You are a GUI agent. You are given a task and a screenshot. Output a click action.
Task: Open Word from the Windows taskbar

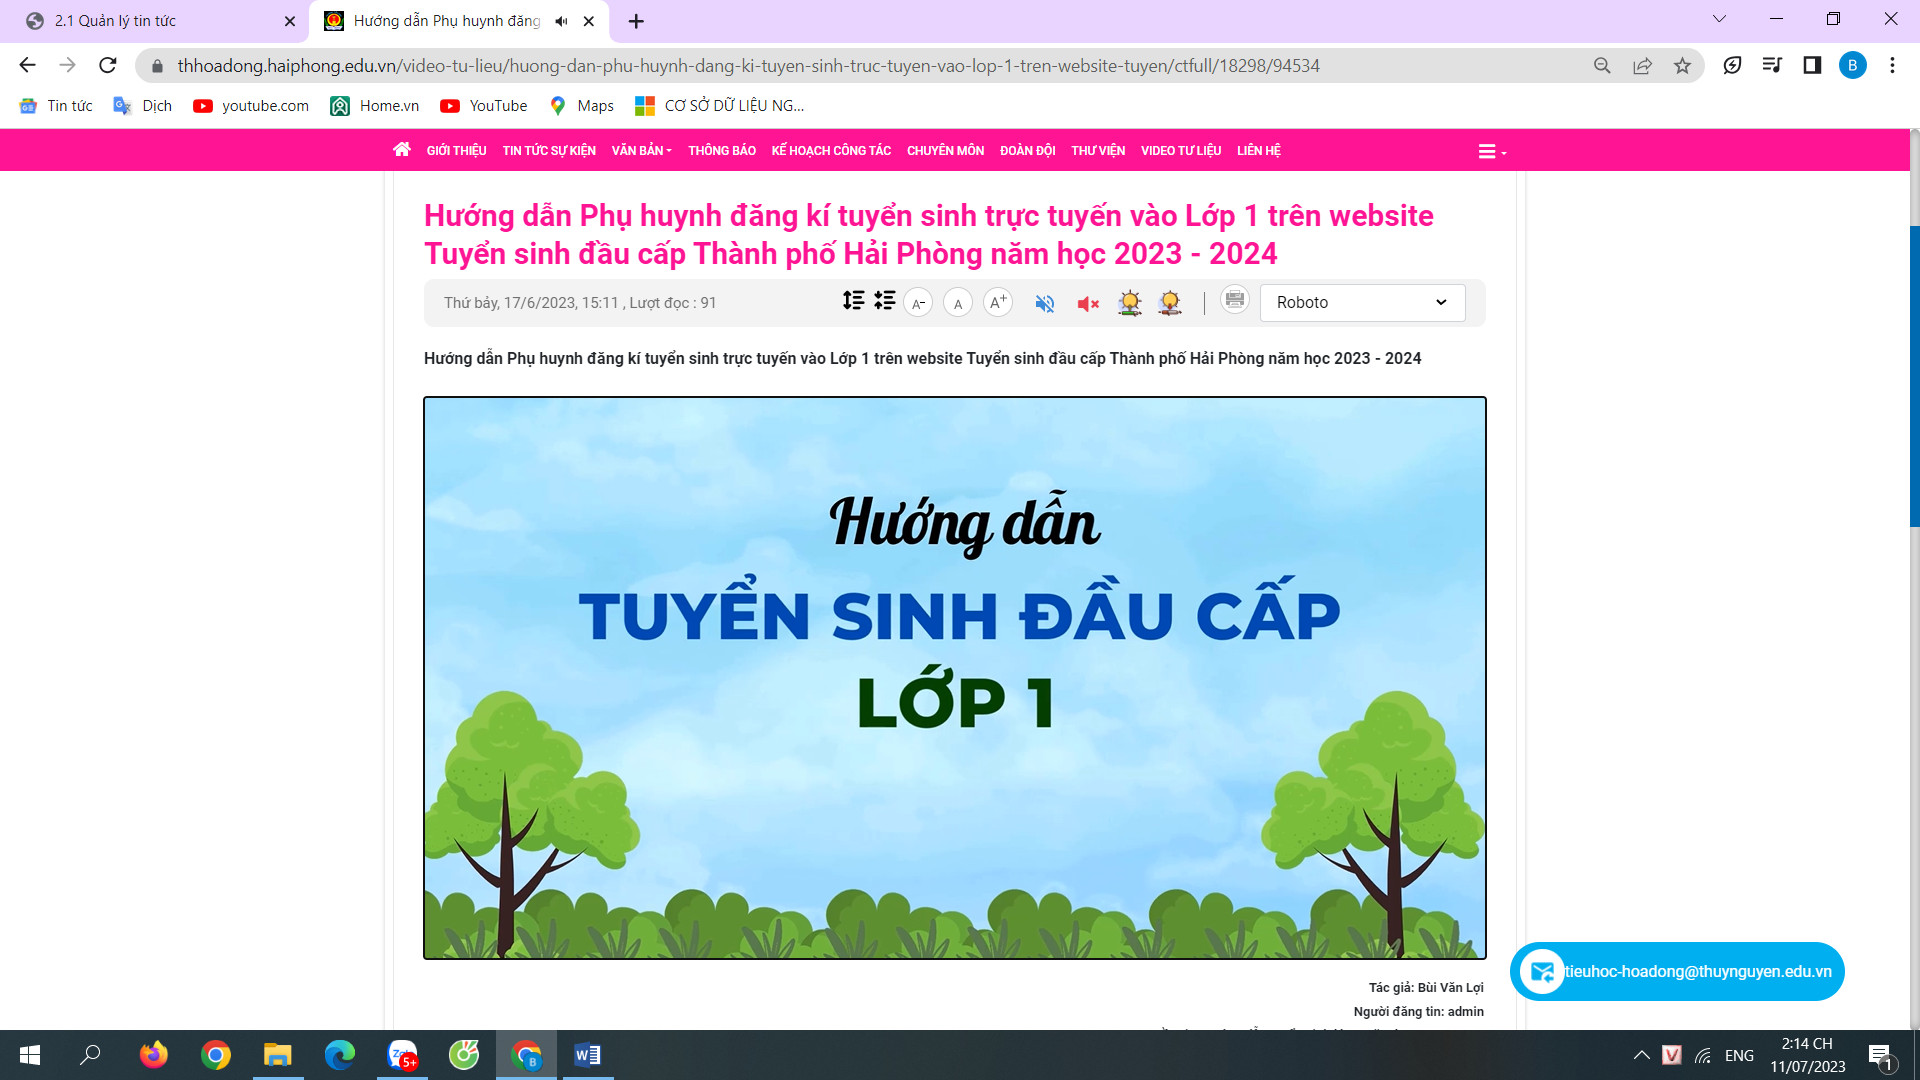pyautogui.click(x=587, y=1055)
